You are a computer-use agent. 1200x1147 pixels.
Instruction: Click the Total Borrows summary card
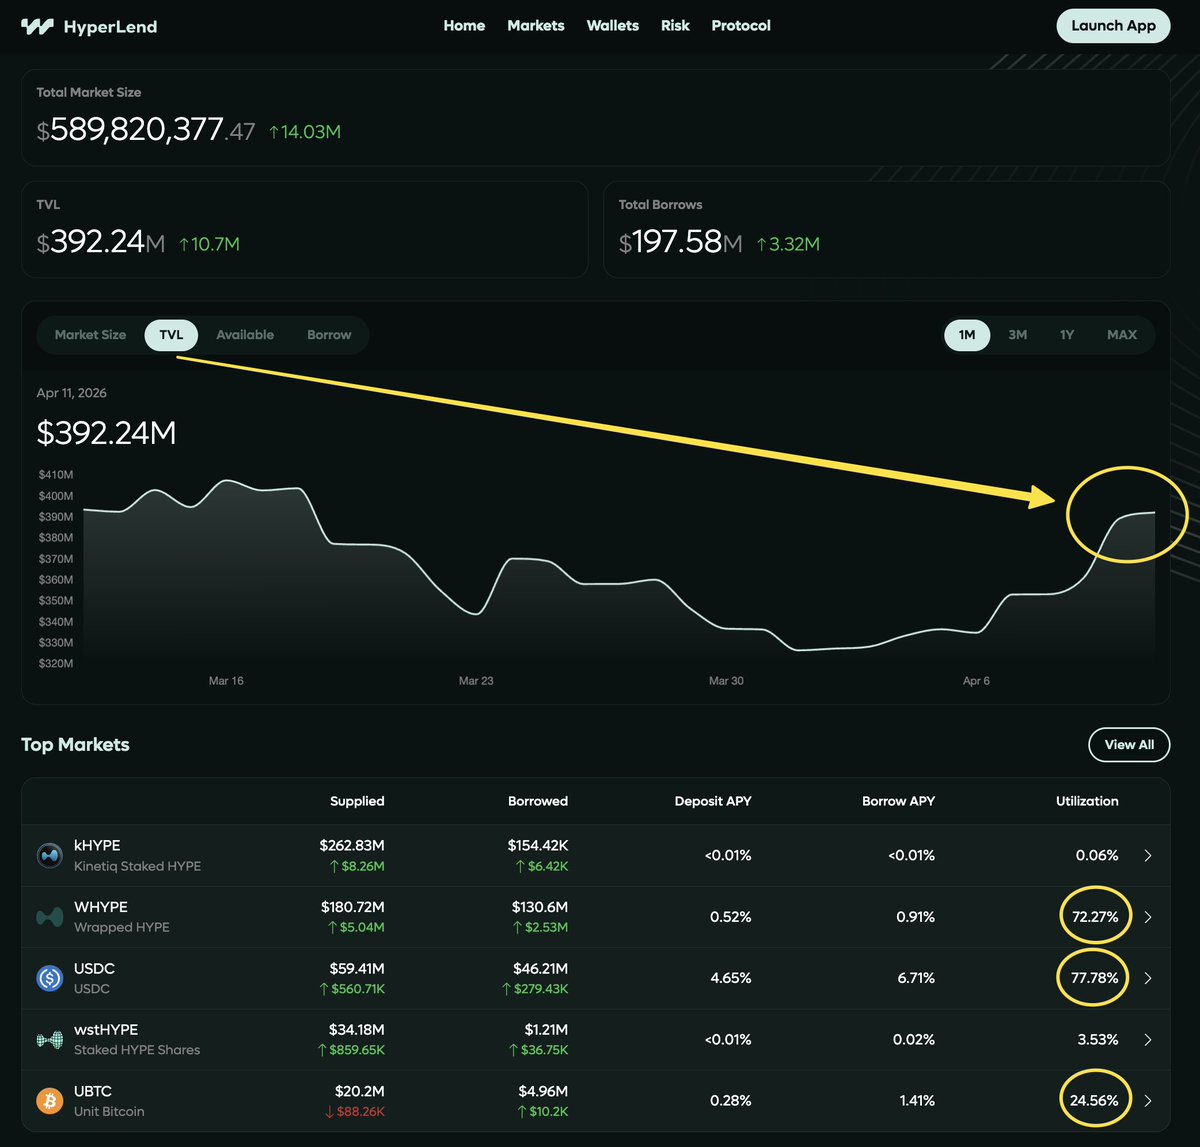pyautogui.click(x=887, y=229)
